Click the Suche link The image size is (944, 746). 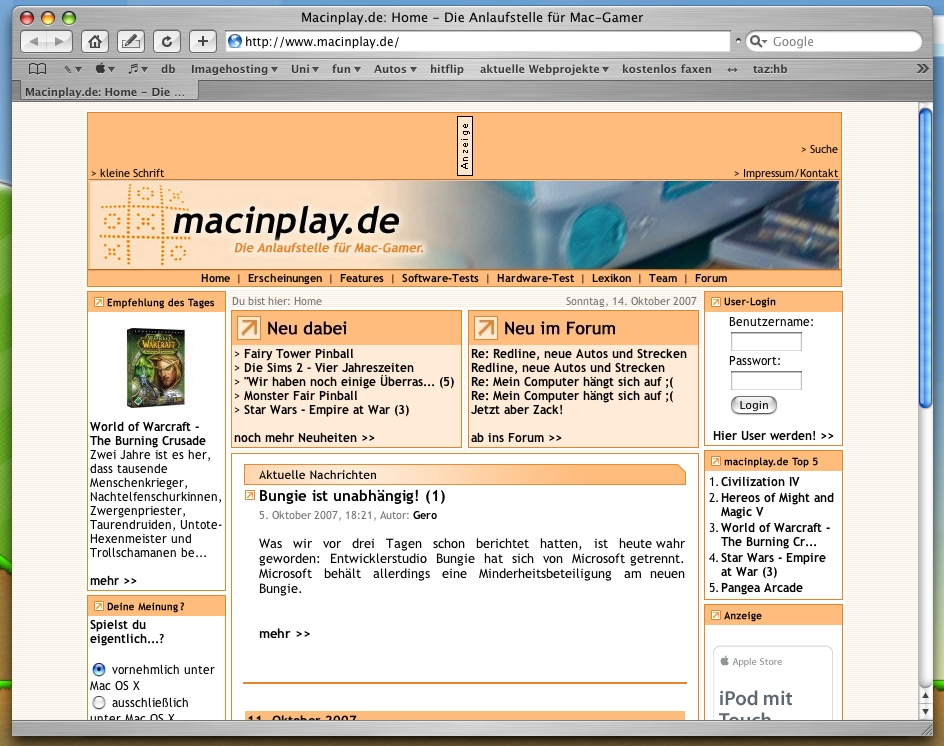click(819, 149)
